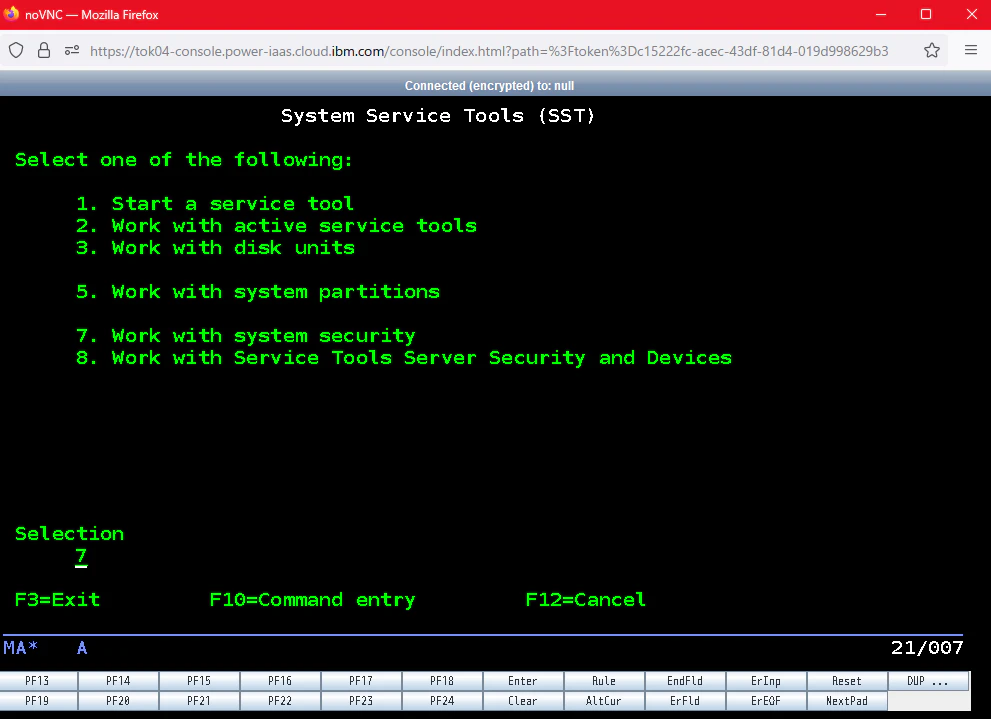The width and height of the screenshot is (991, 719).
Task: Click the PF17 key button
Action: click(361, 680)
